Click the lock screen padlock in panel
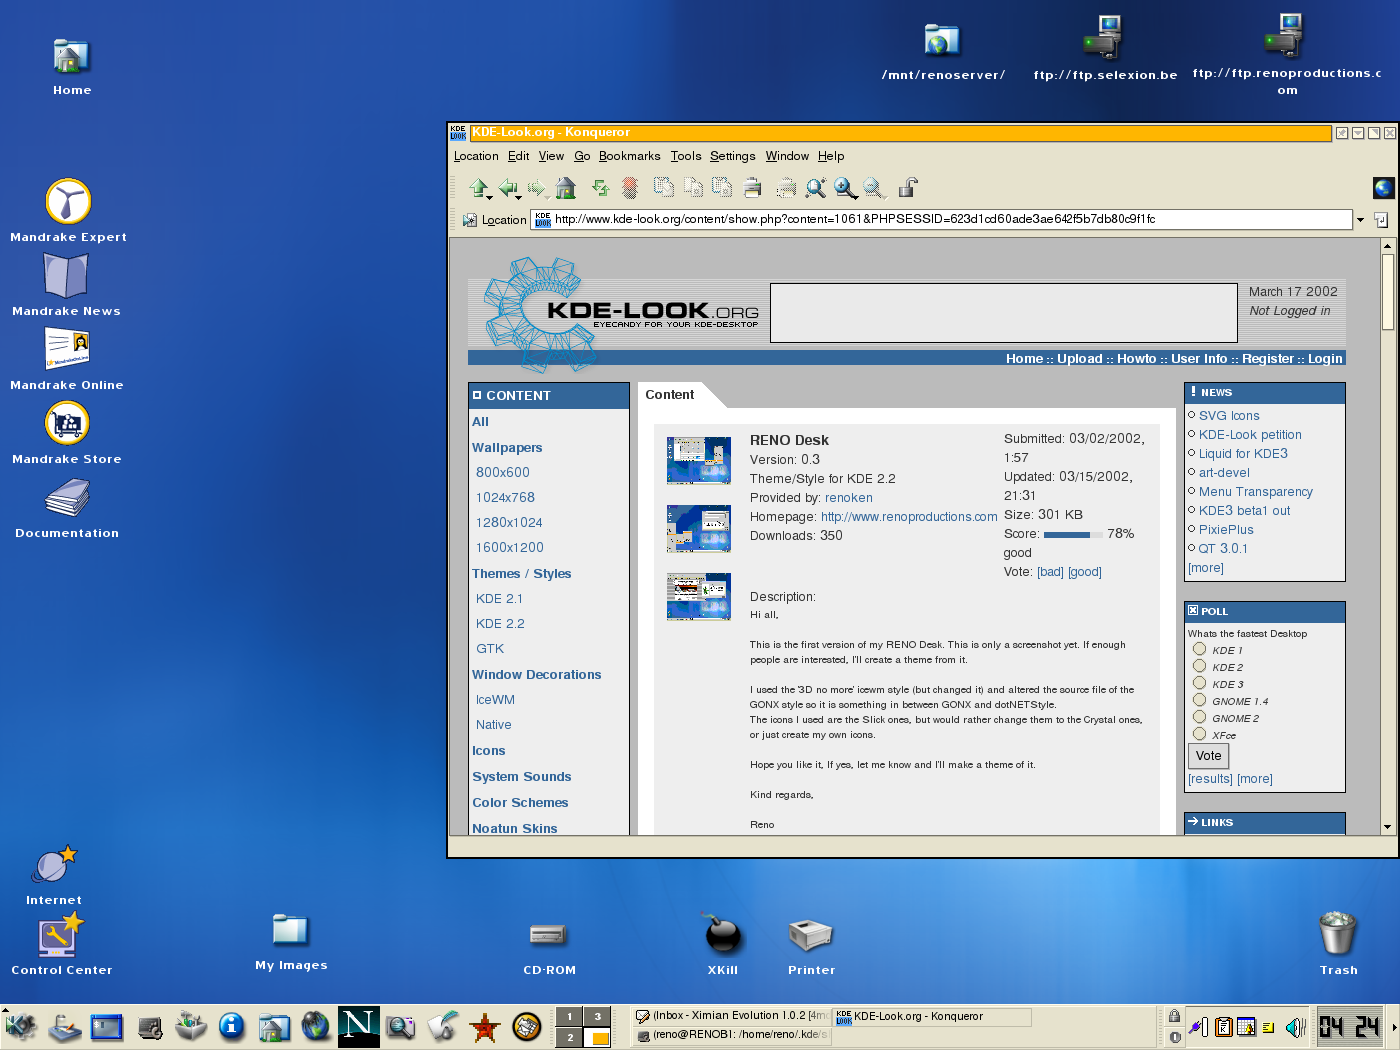 click(x=1174, y=1016)
